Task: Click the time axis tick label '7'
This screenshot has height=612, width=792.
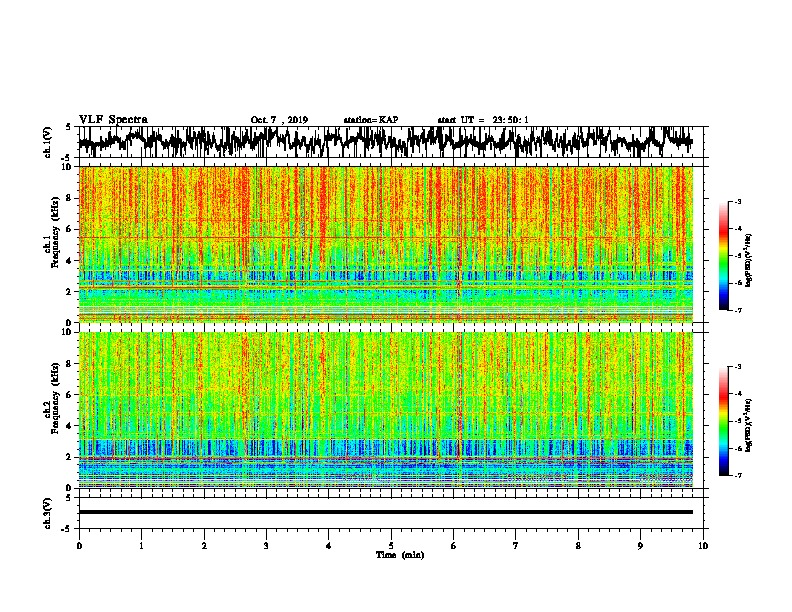Action: click(516, 546)
